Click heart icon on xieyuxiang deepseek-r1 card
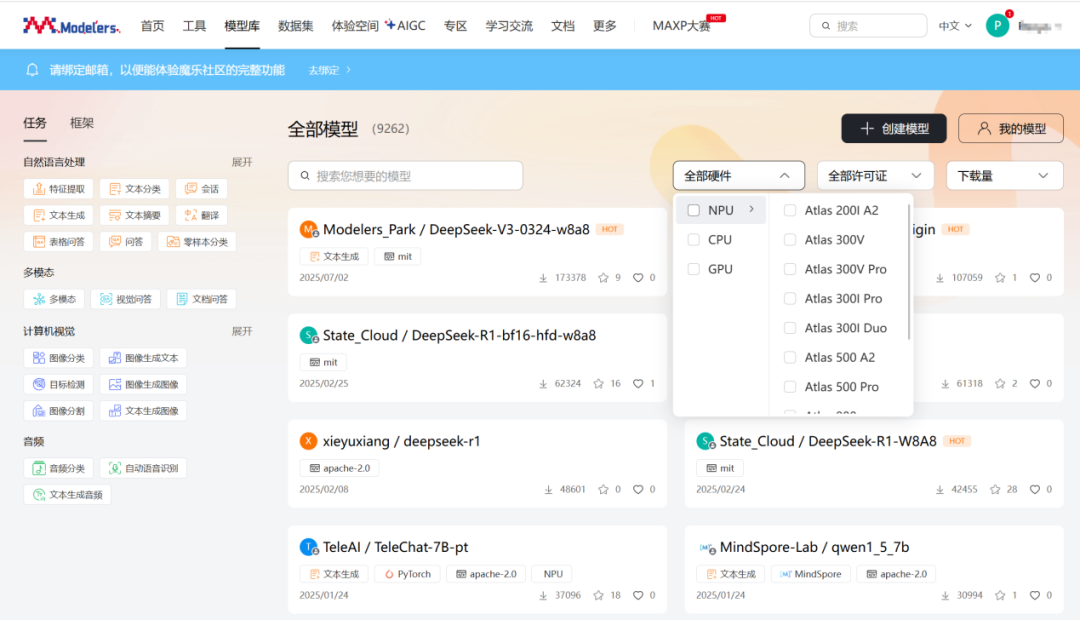 pos(638,489)
